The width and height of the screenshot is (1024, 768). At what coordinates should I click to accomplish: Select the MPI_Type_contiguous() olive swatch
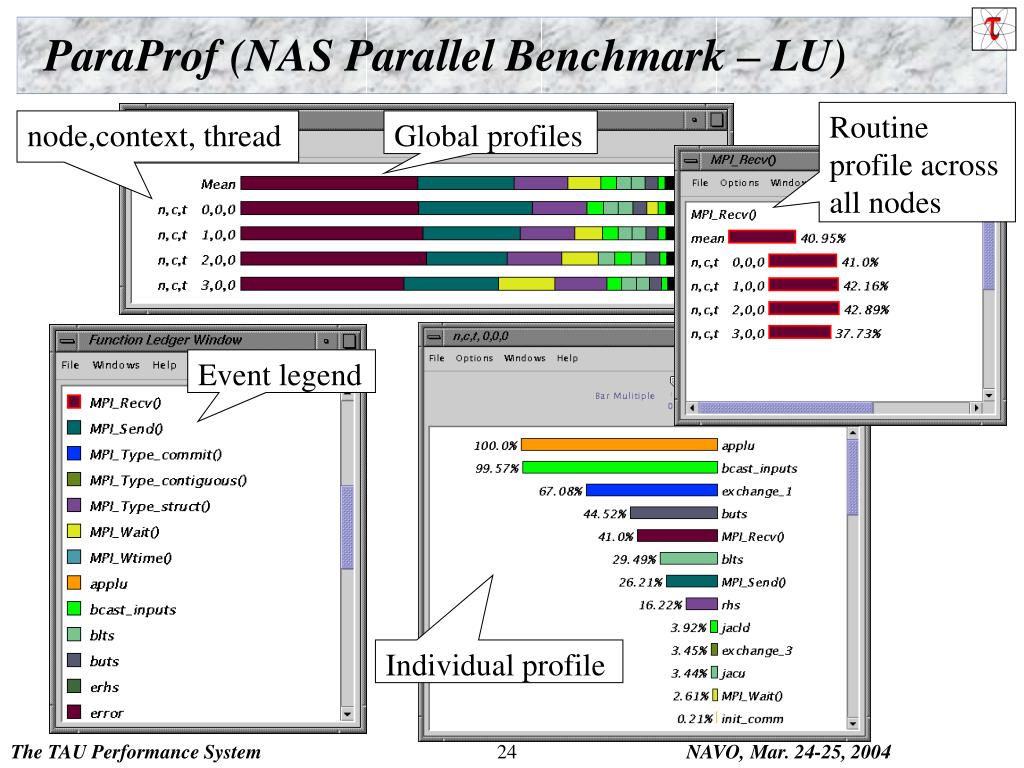tap(74, 479)
